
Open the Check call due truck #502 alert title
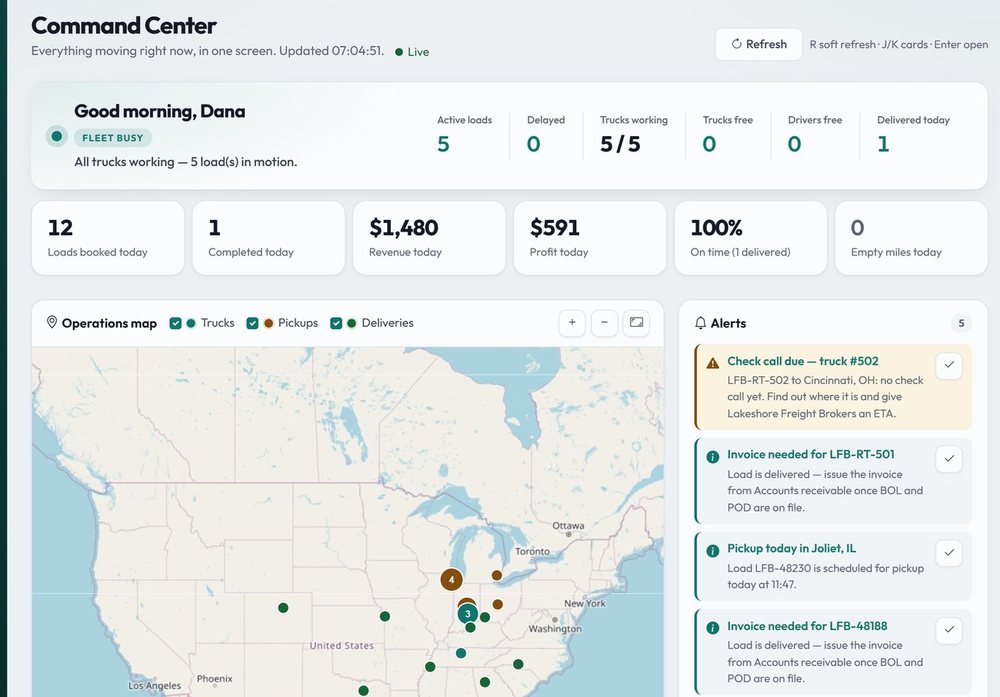(x=803, y=362)
